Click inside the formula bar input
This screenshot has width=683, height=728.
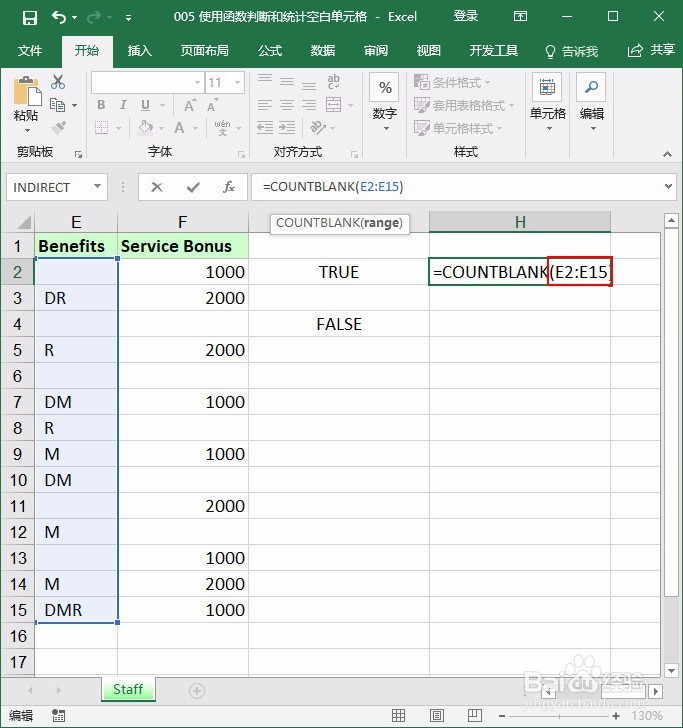pos(457,187)
